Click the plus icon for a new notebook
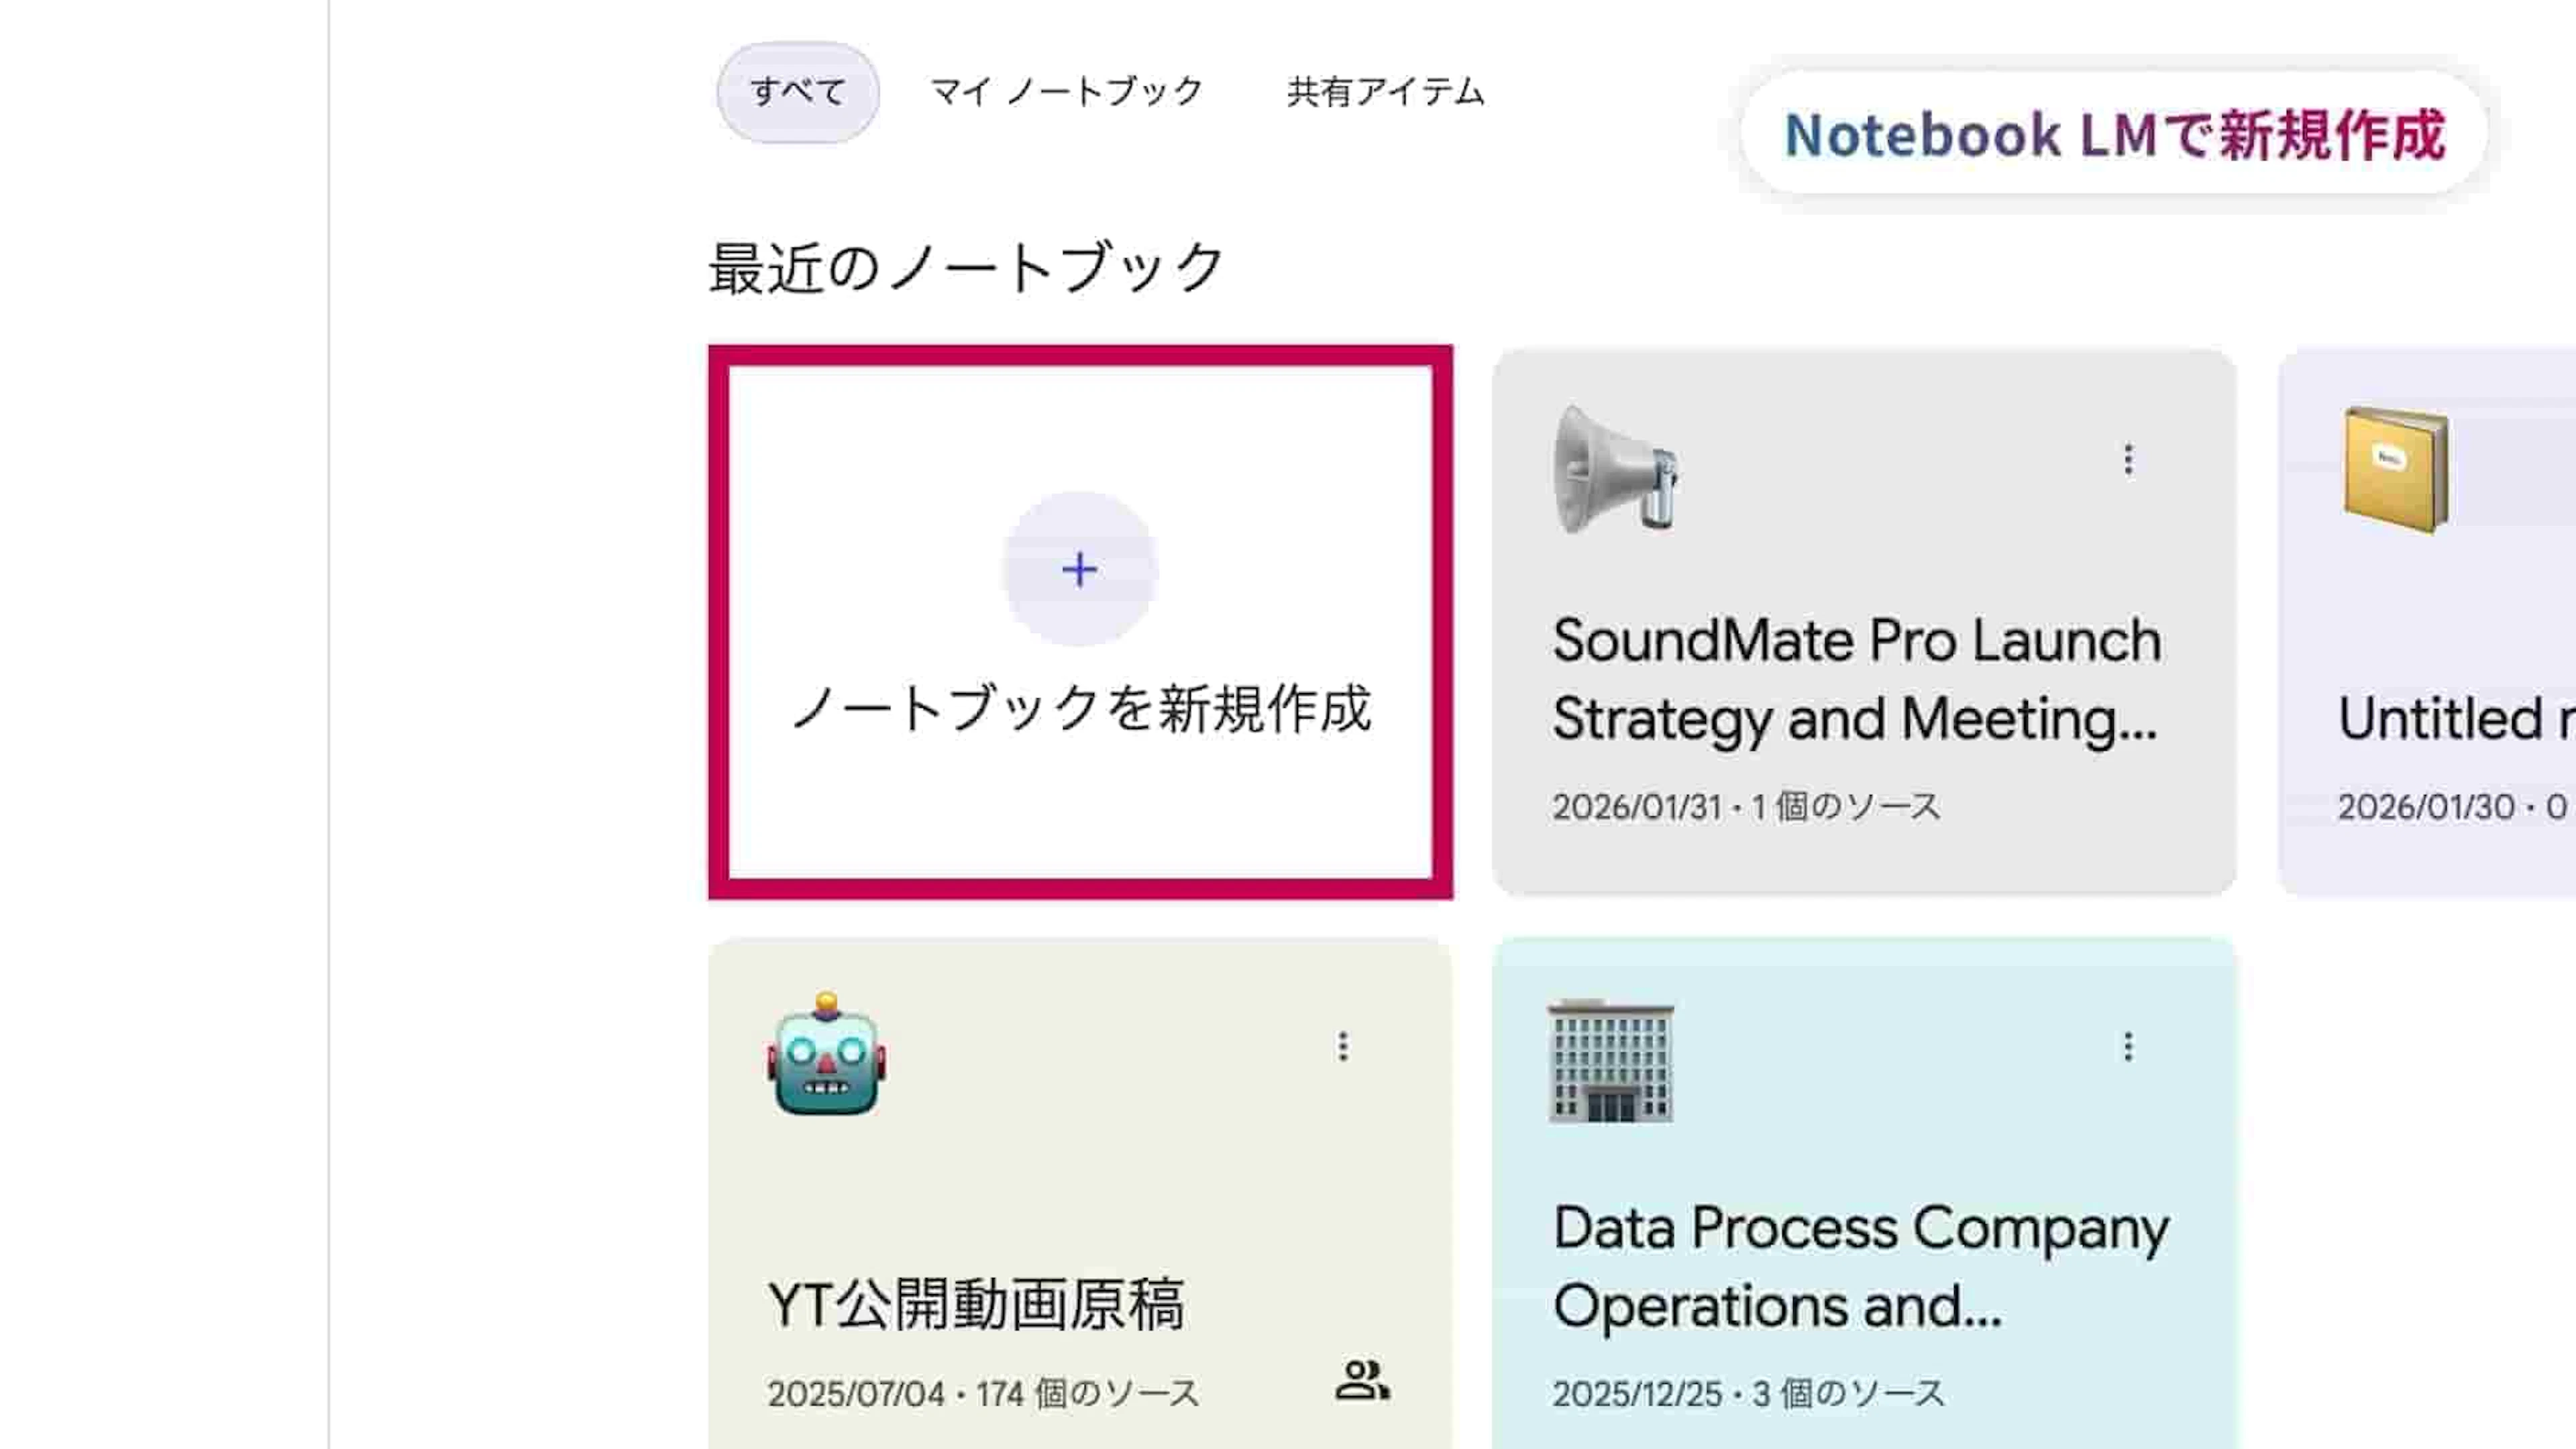Viewport: 2576px width, 1449px height. point(1080,569)
